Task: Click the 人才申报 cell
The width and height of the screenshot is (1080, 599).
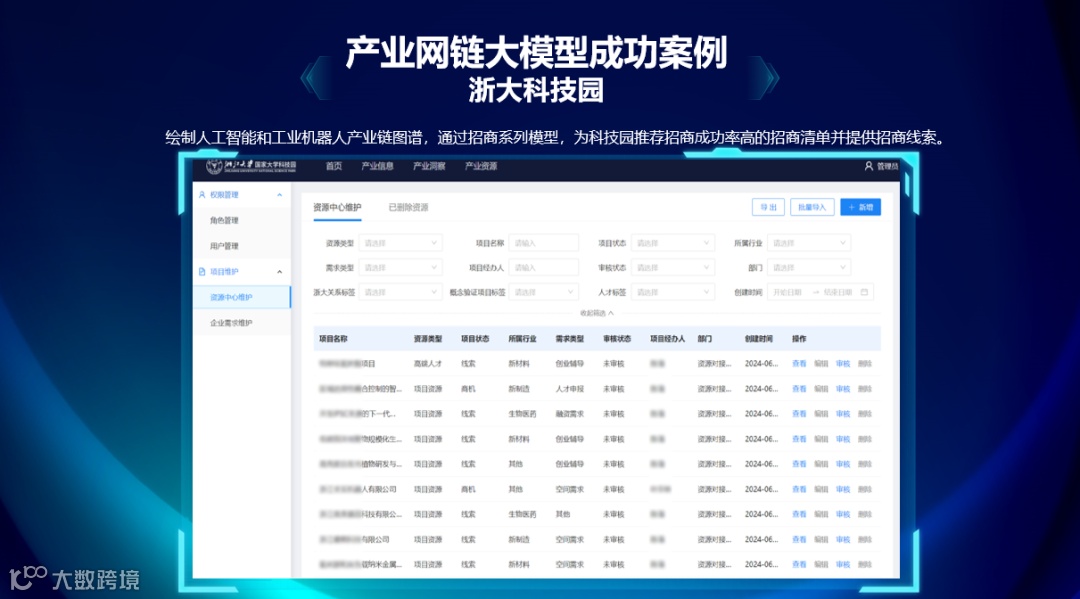Action: pos(570,389)
